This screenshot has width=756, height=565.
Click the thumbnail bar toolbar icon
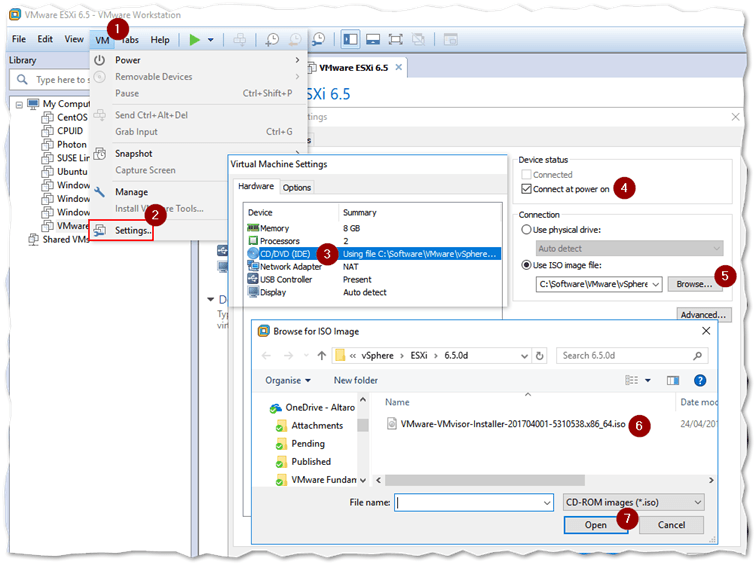(x=373, y=40)
